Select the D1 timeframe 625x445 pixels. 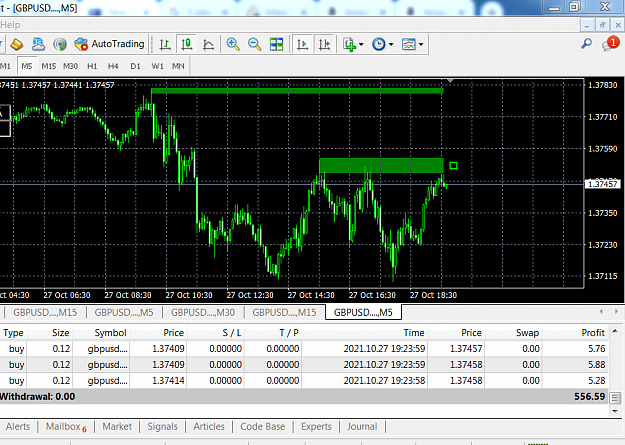coord(136,66)
